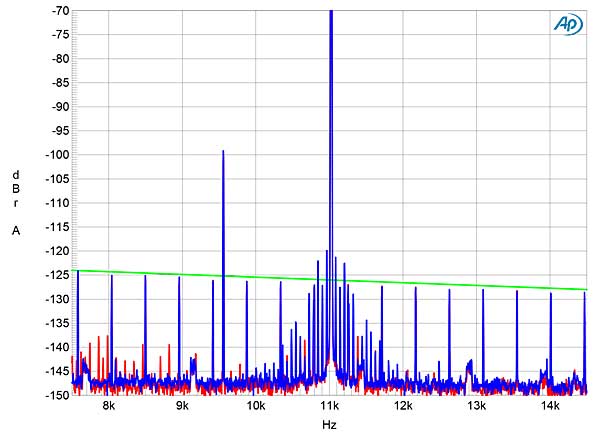
Task: Click the -150 label at the y-axis bottom
Action: 56,395
